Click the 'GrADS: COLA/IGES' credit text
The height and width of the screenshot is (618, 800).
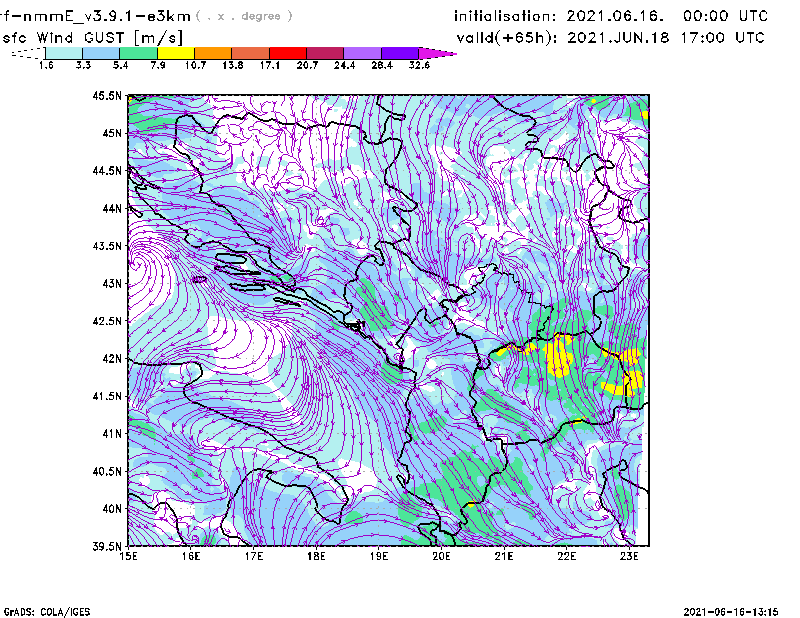47,612
